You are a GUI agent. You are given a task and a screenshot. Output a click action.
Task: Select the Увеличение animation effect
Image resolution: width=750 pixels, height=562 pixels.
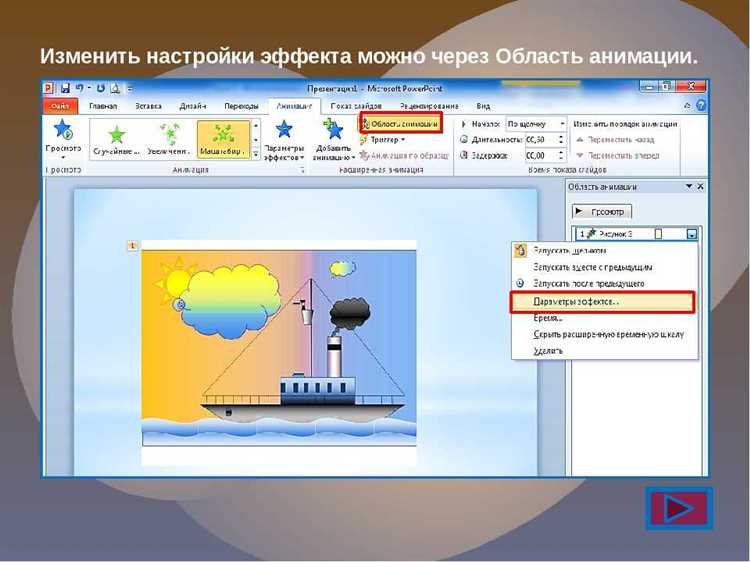tap(169, 140)
